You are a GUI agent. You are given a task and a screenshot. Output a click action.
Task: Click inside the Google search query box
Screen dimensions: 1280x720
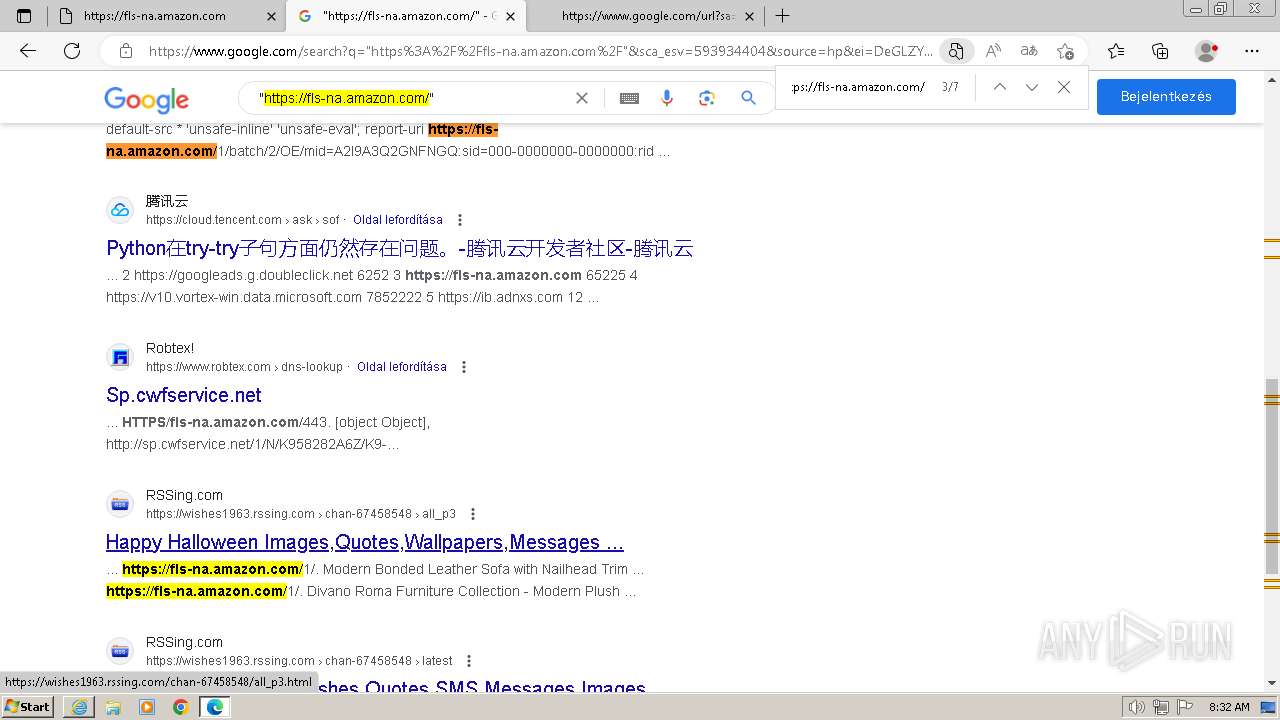click(x=410, y=98)
